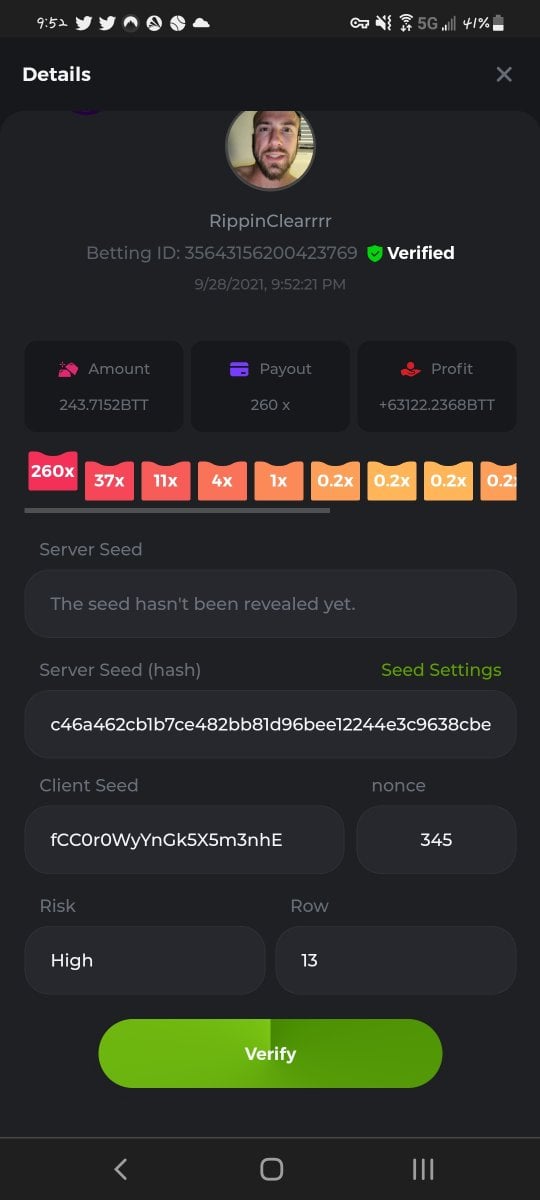The image size is (540, 1200).
Task: Tap the purple Payout card icon
Action: [239, 369]
